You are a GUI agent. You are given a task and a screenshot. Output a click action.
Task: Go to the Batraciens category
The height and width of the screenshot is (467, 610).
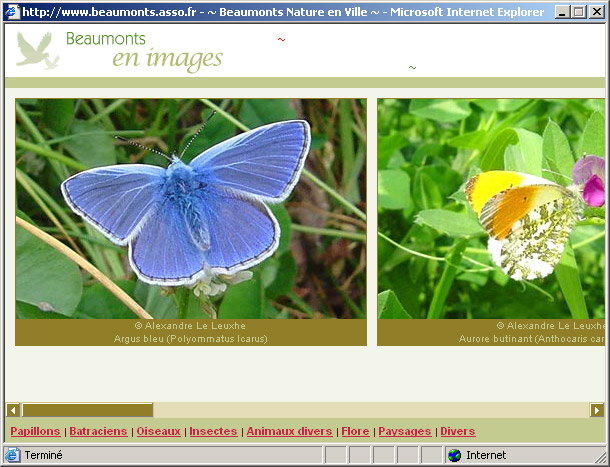pos(98,431)
